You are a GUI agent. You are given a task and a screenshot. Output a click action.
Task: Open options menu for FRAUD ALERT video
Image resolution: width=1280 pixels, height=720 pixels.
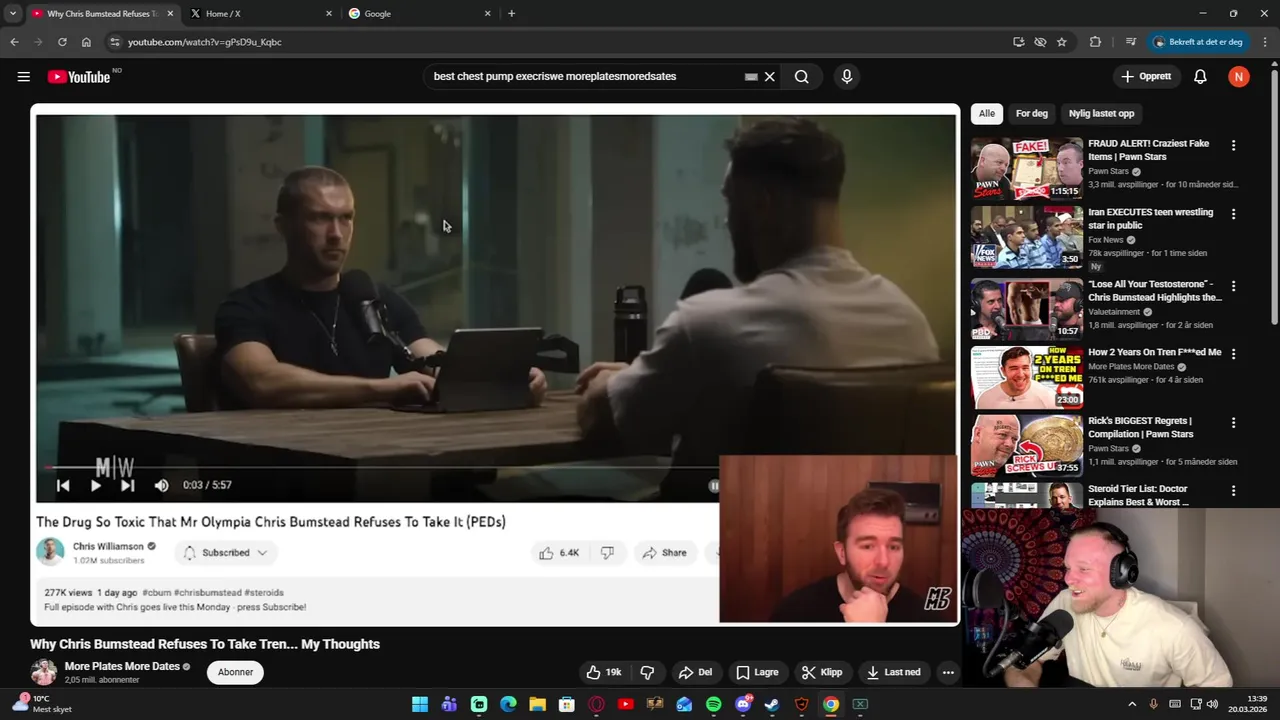[1233, 145]
